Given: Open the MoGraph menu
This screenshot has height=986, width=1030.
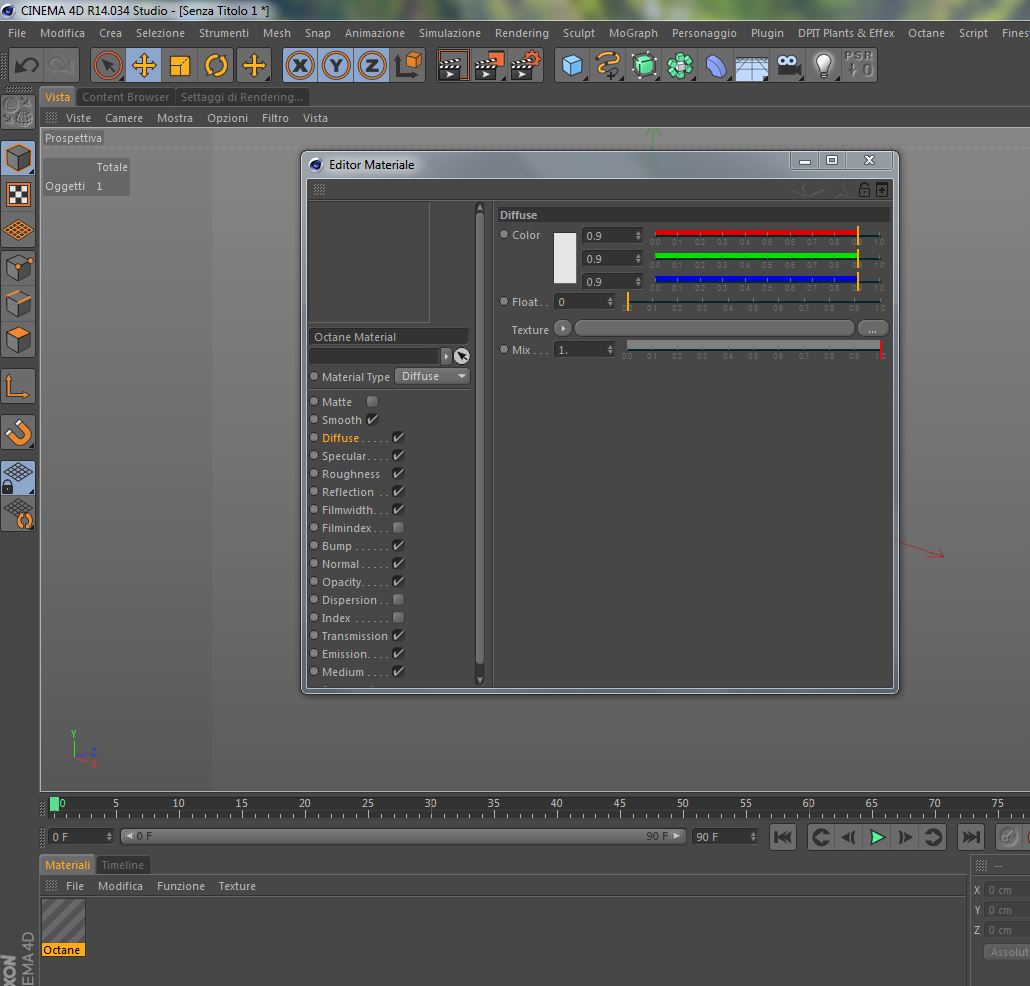Looking at the screenshot, I should pos(633,33).
